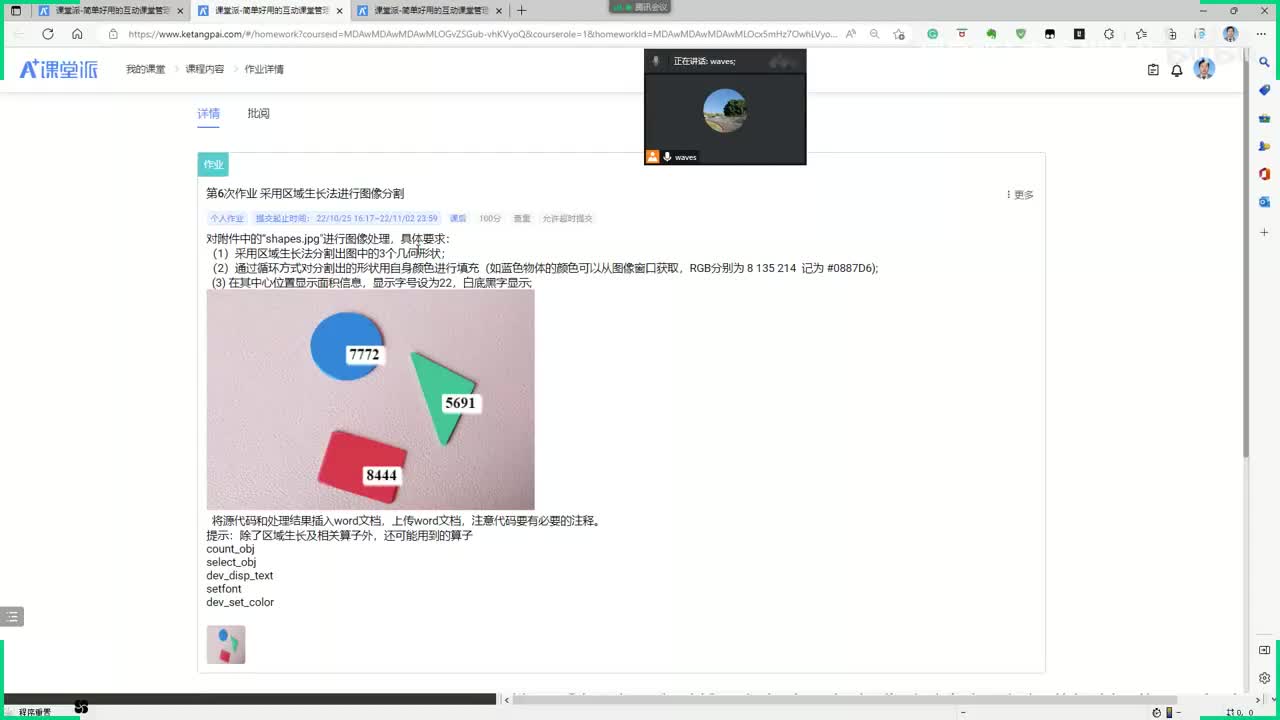This screenshot has height=720, width=1280.
Task: Open a new browser tab
Action: (521, 10)
